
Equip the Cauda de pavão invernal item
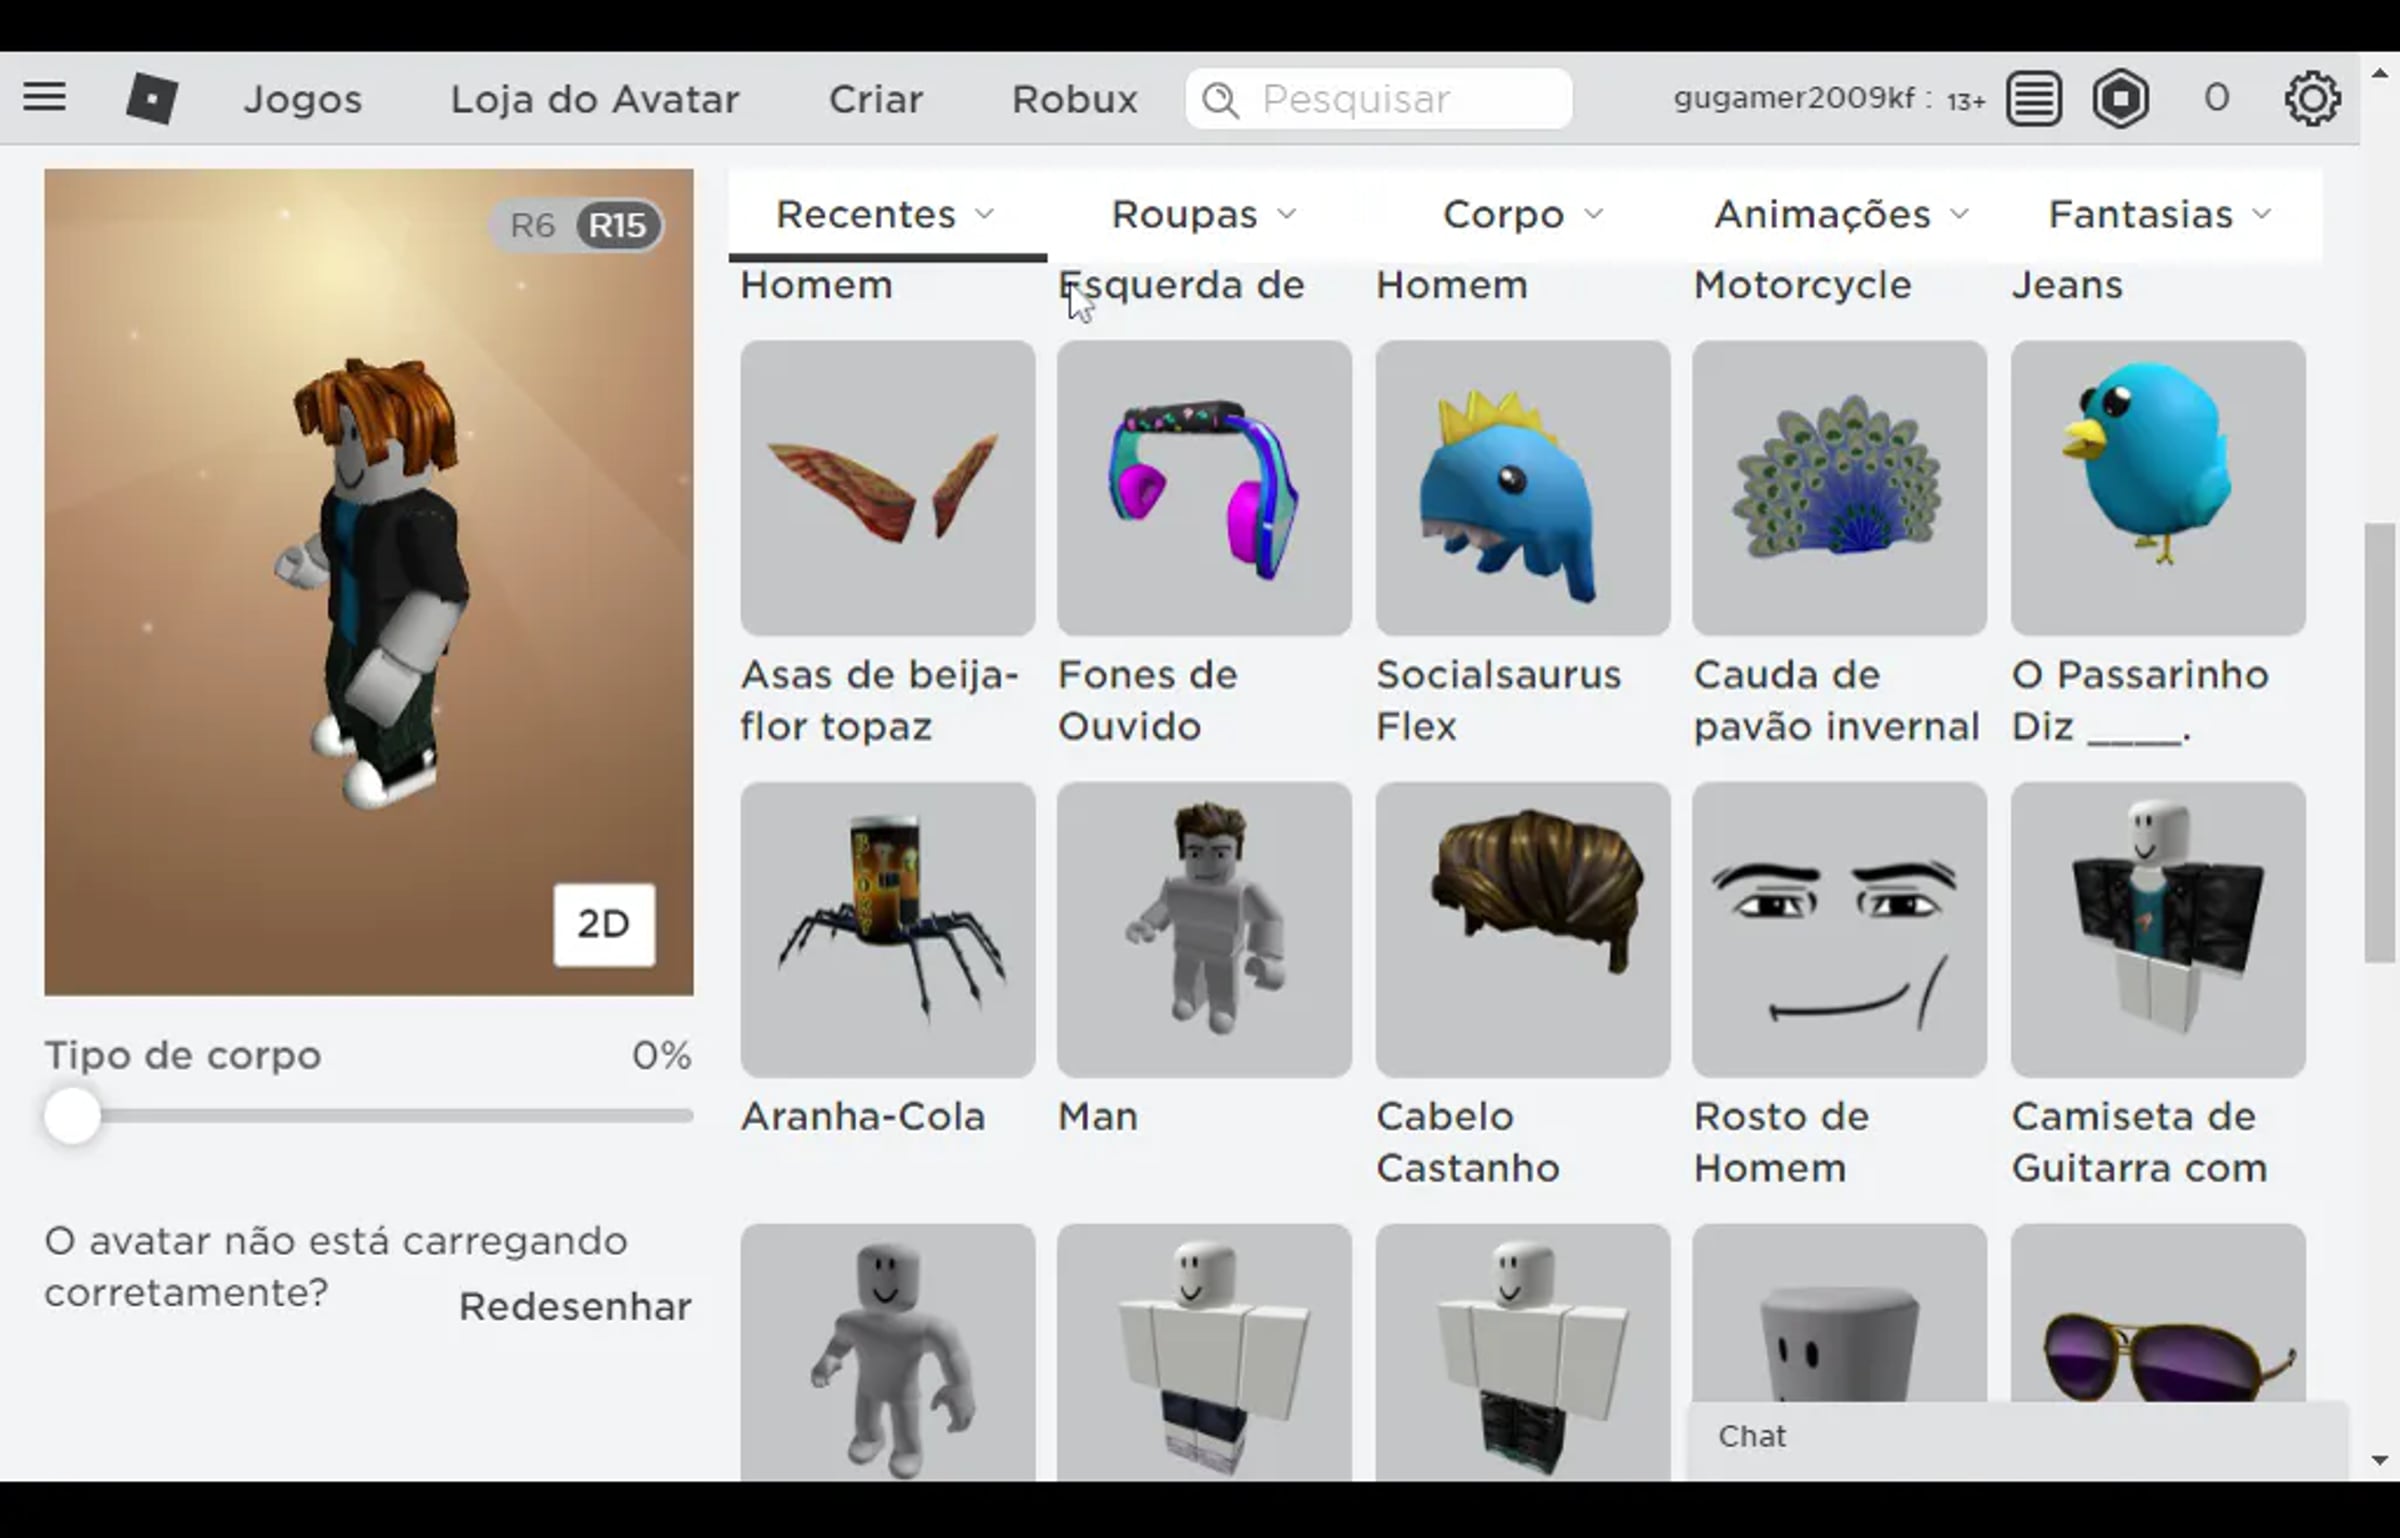tap(1840, 488)
